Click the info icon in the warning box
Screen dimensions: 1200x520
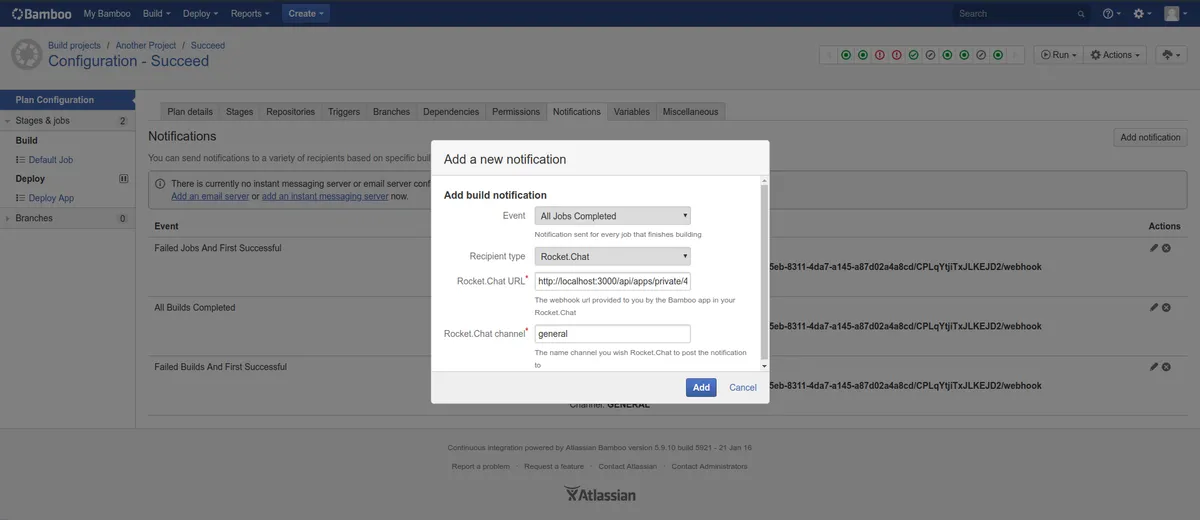160,184
